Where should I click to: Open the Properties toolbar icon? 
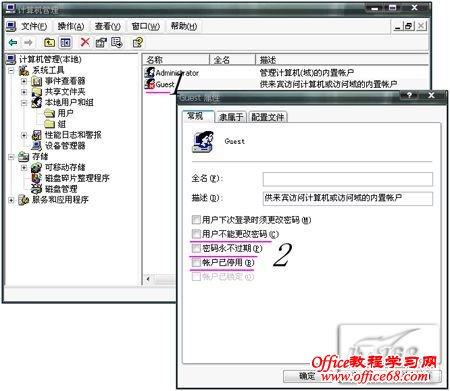click(101, 42)
